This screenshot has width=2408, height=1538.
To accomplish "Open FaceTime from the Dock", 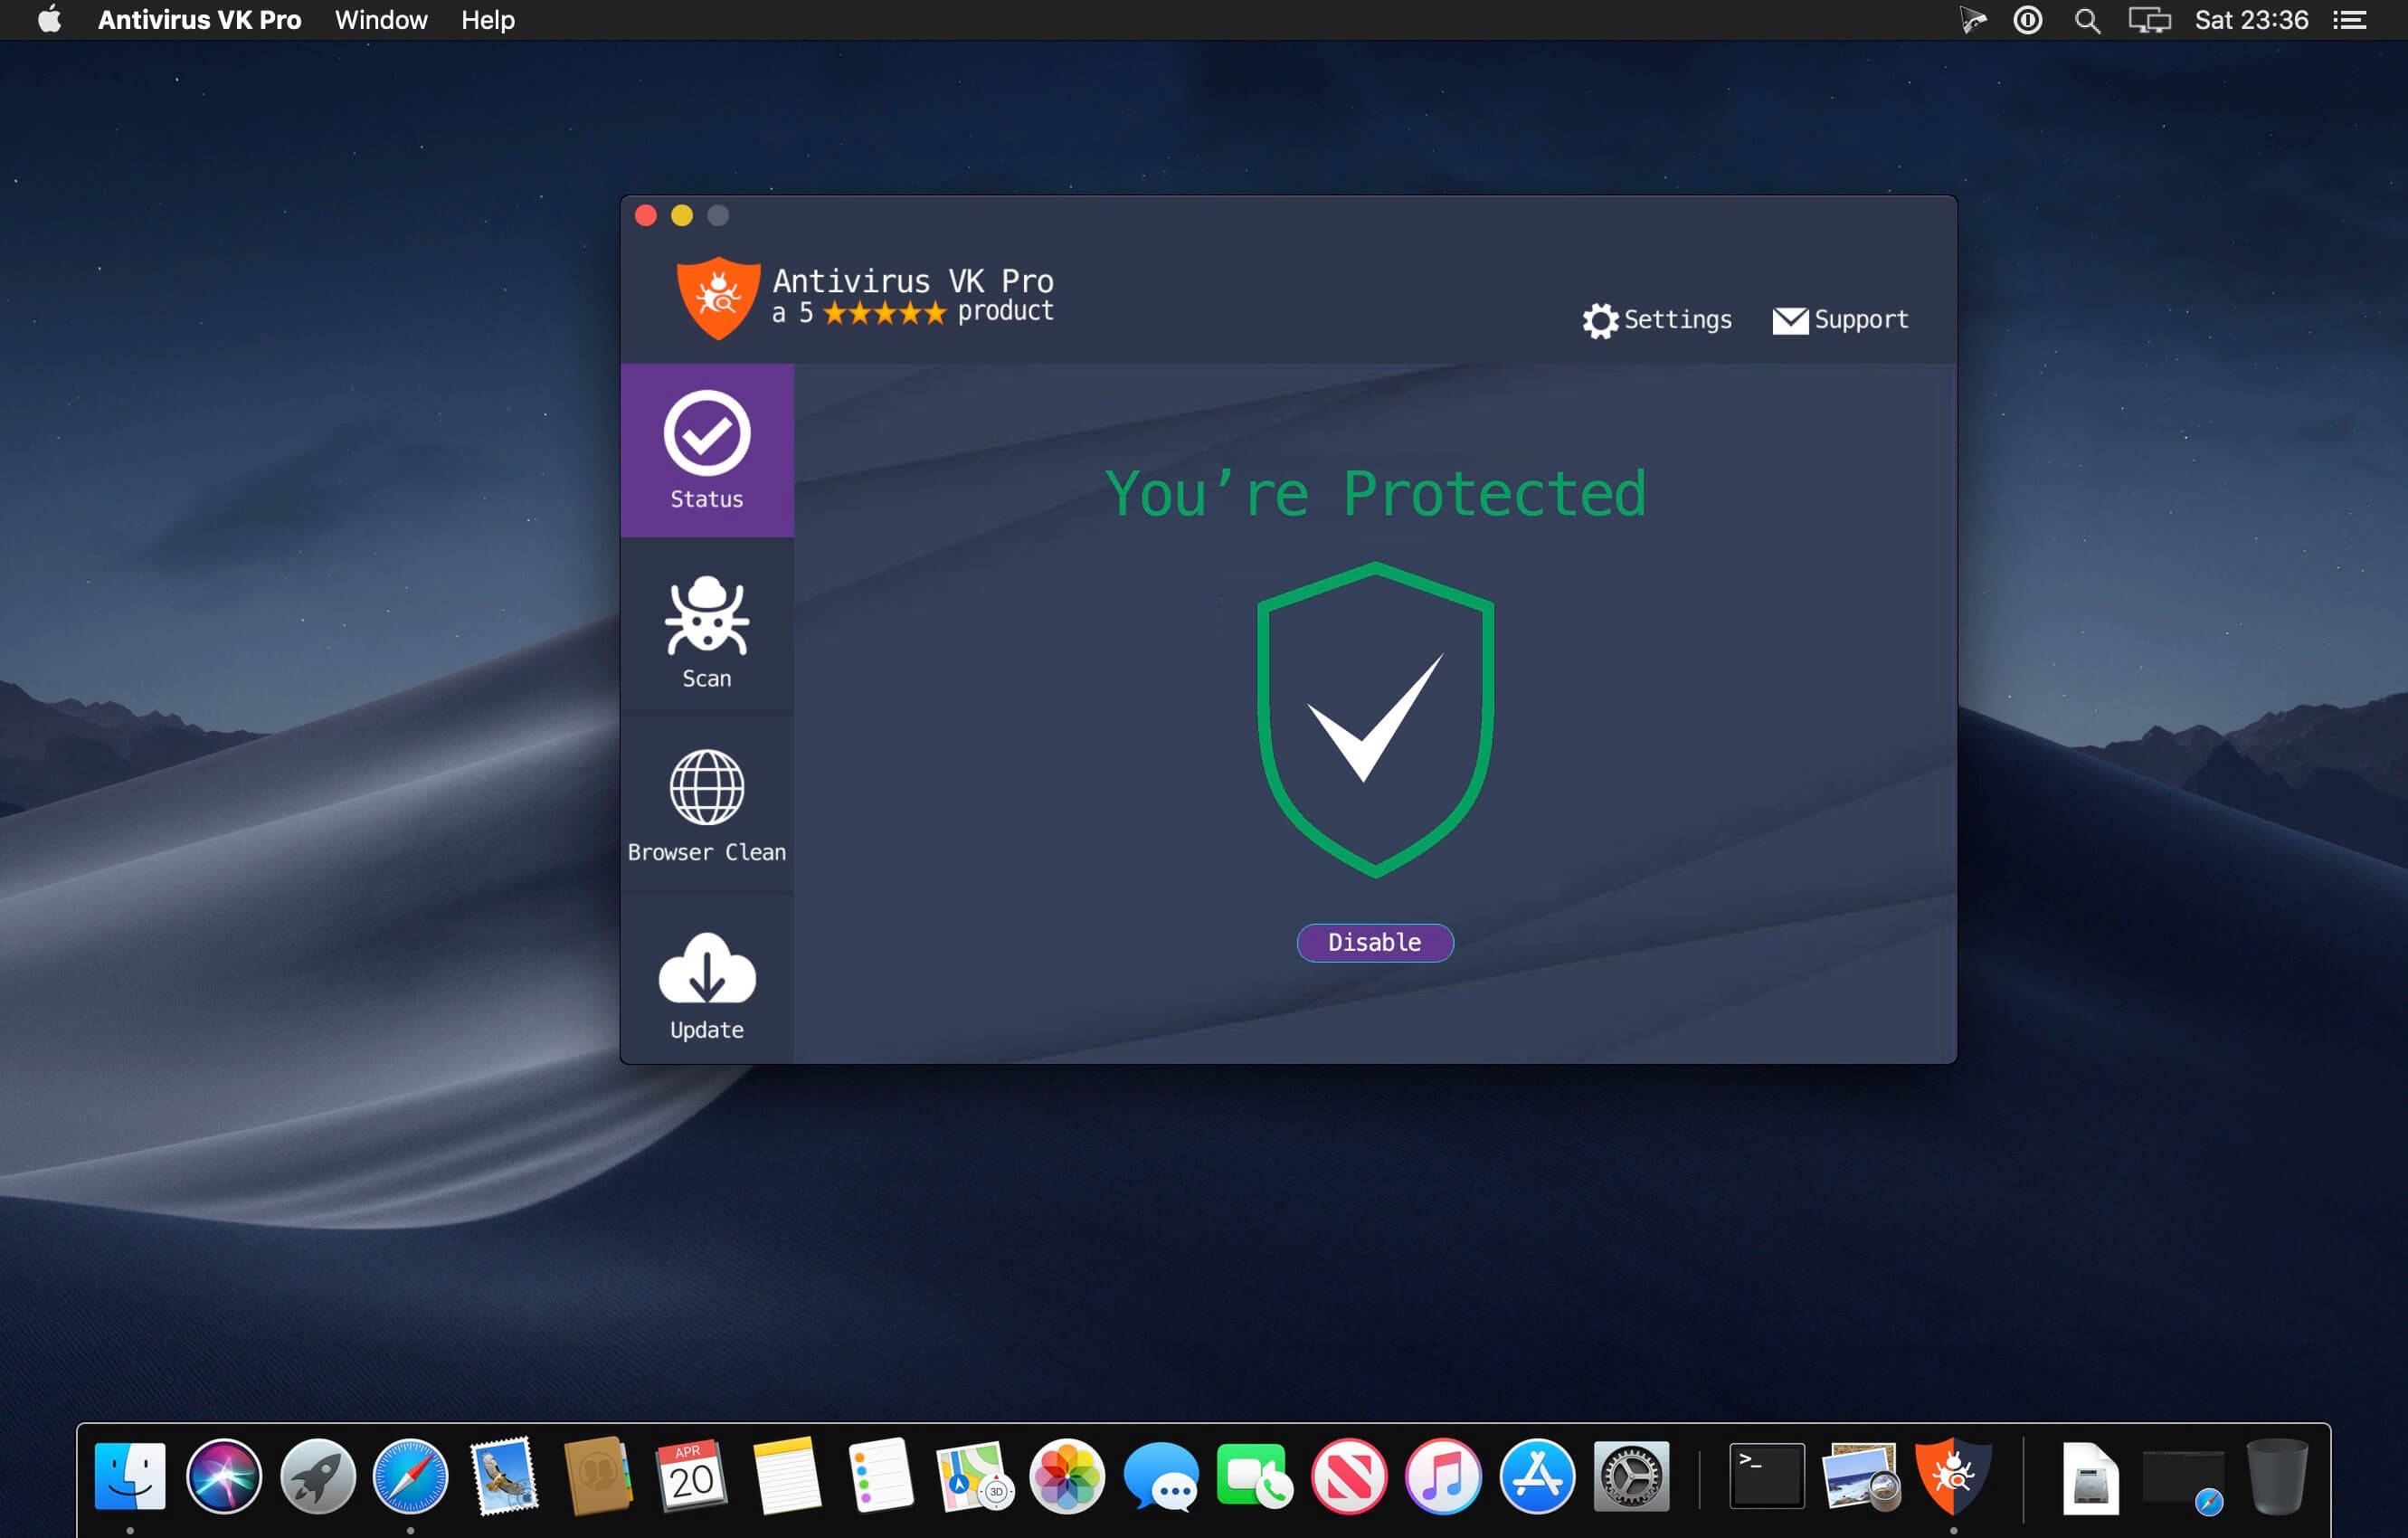I will [x=1255, y=1476].
